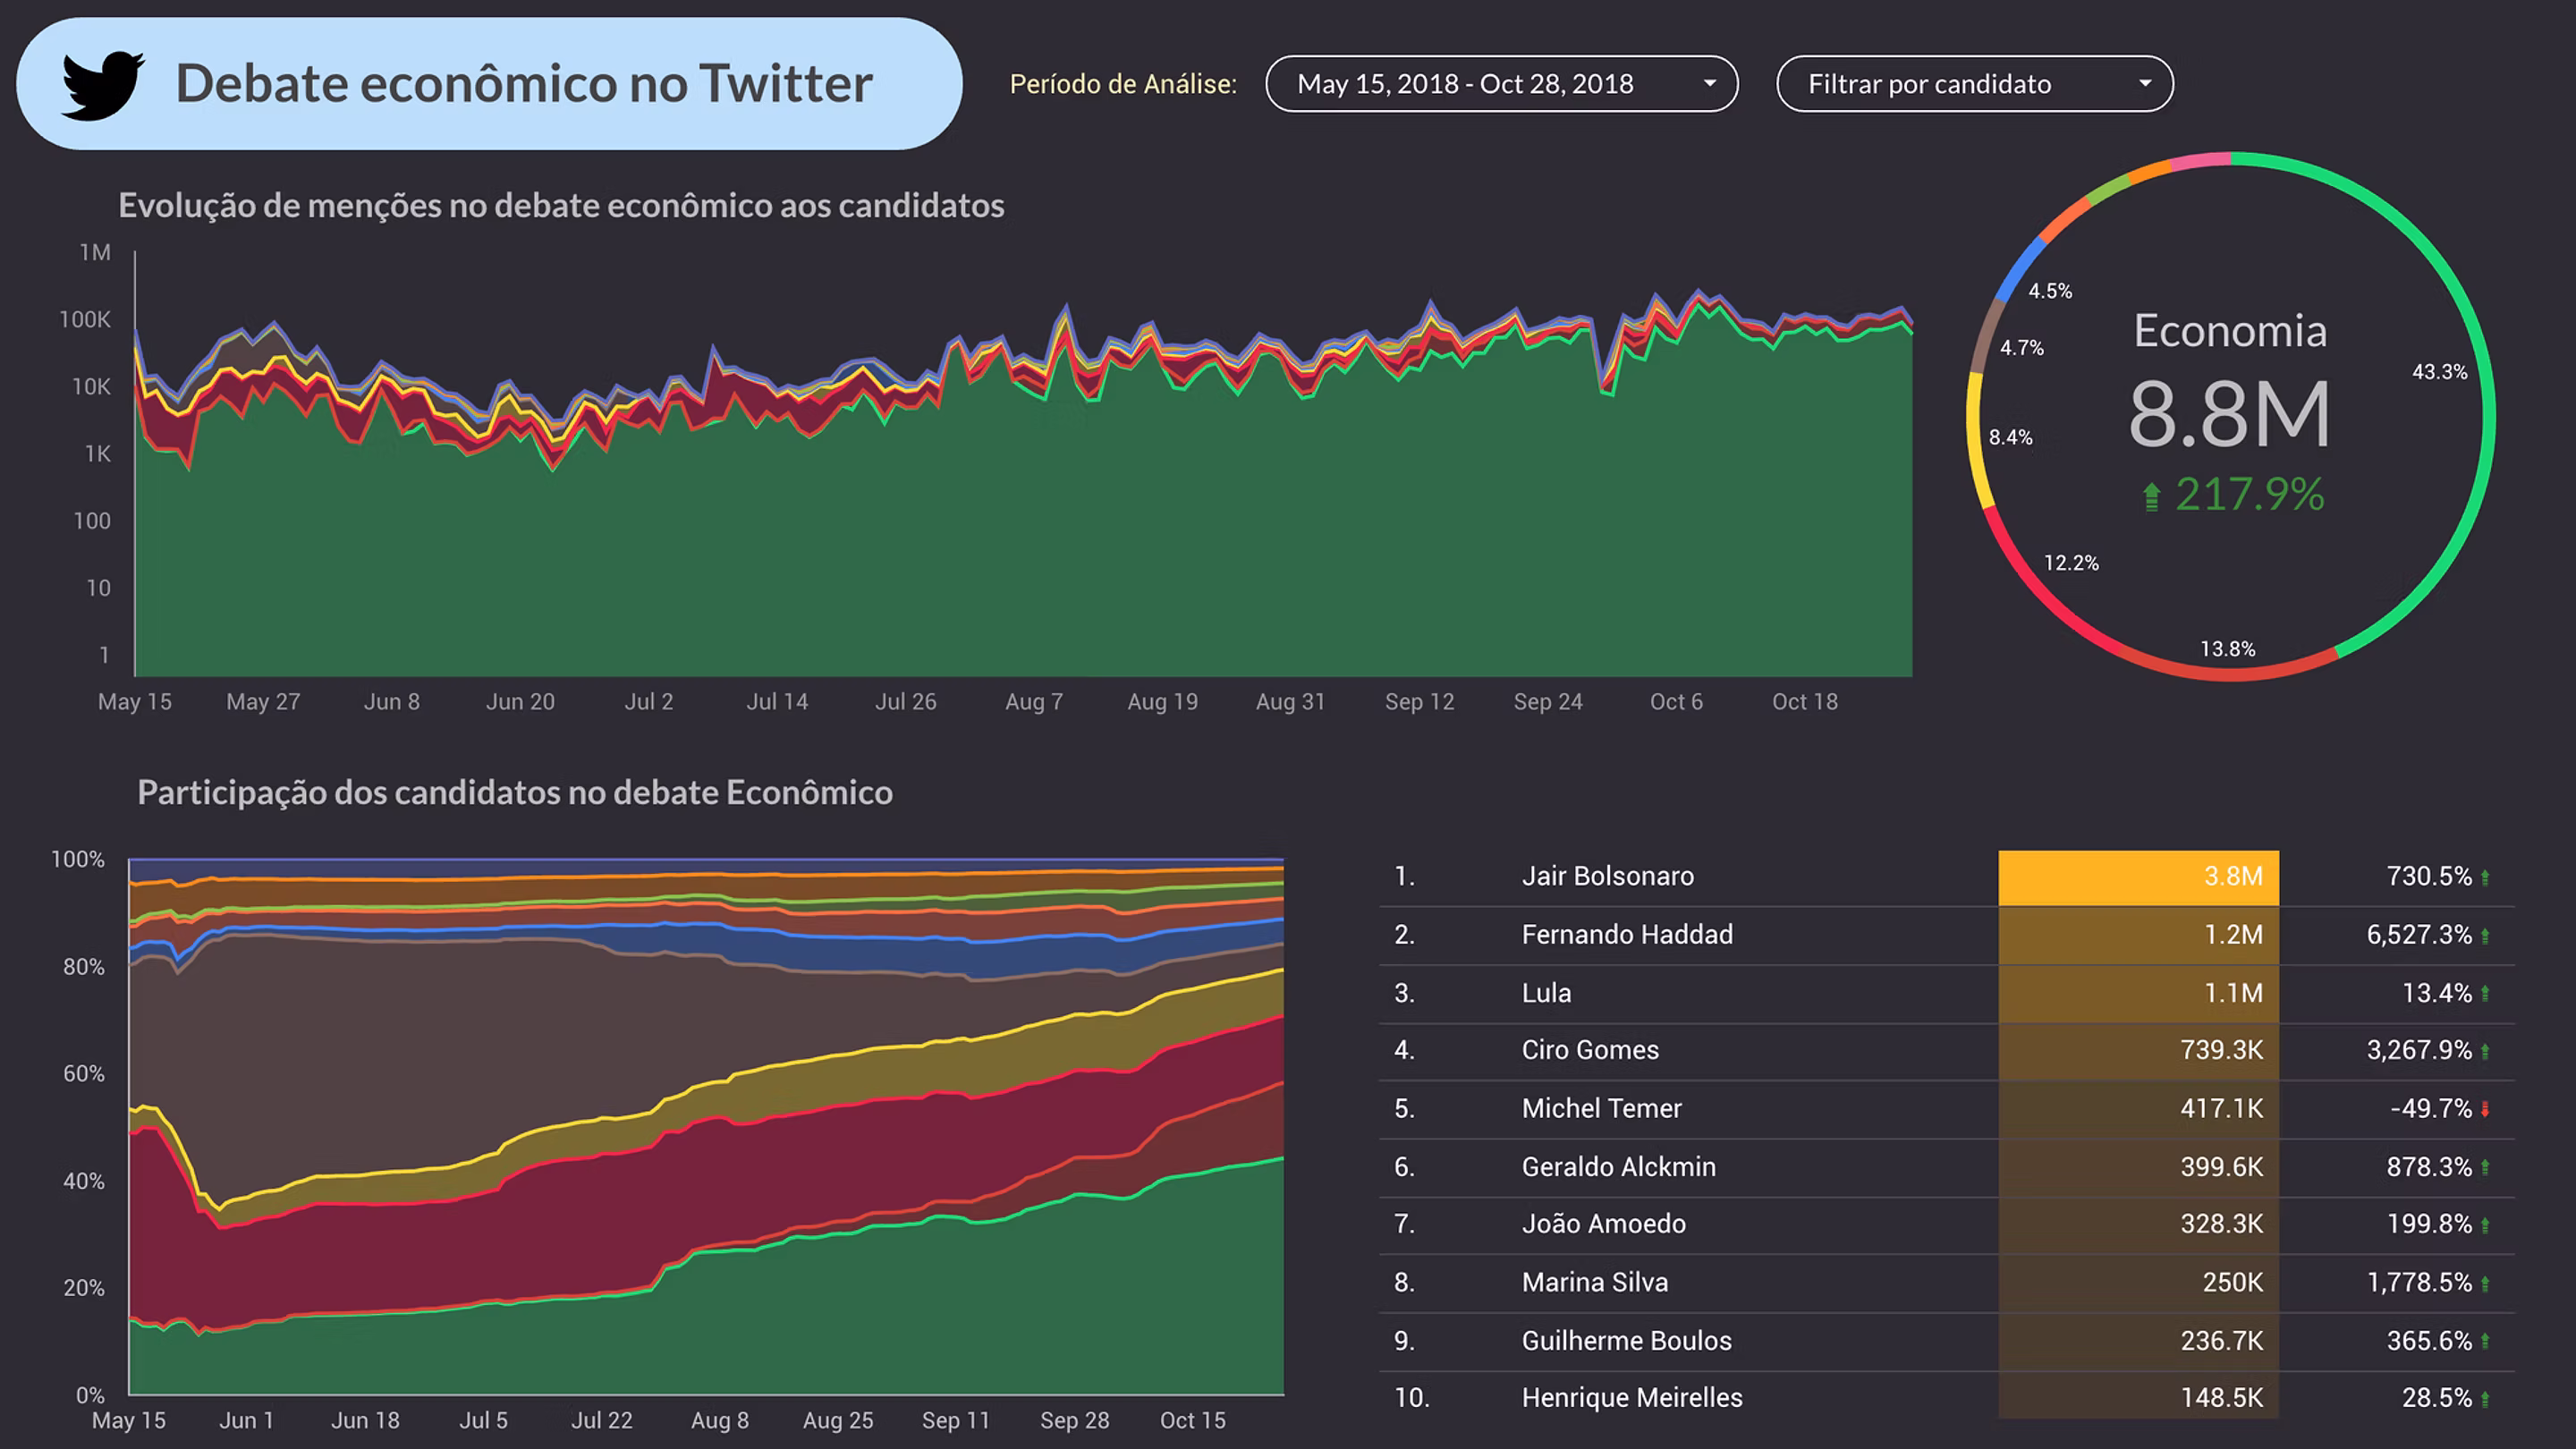
Task: Click the Participação dos candidatos chart title
Action: pos(515,792)
